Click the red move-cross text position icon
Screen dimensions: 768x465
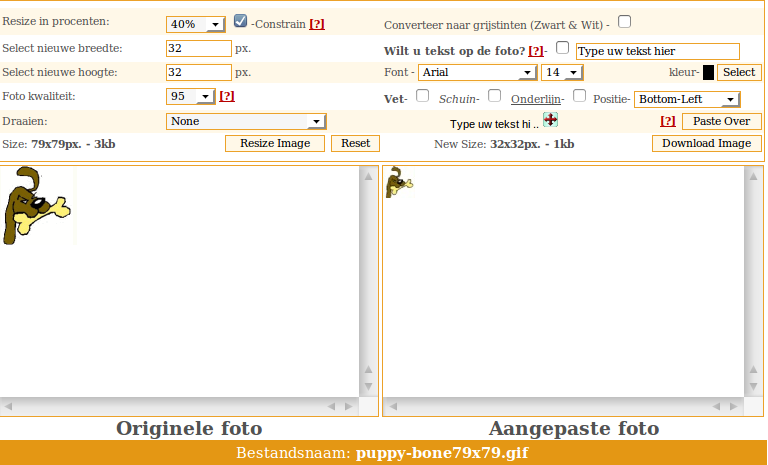551,120
